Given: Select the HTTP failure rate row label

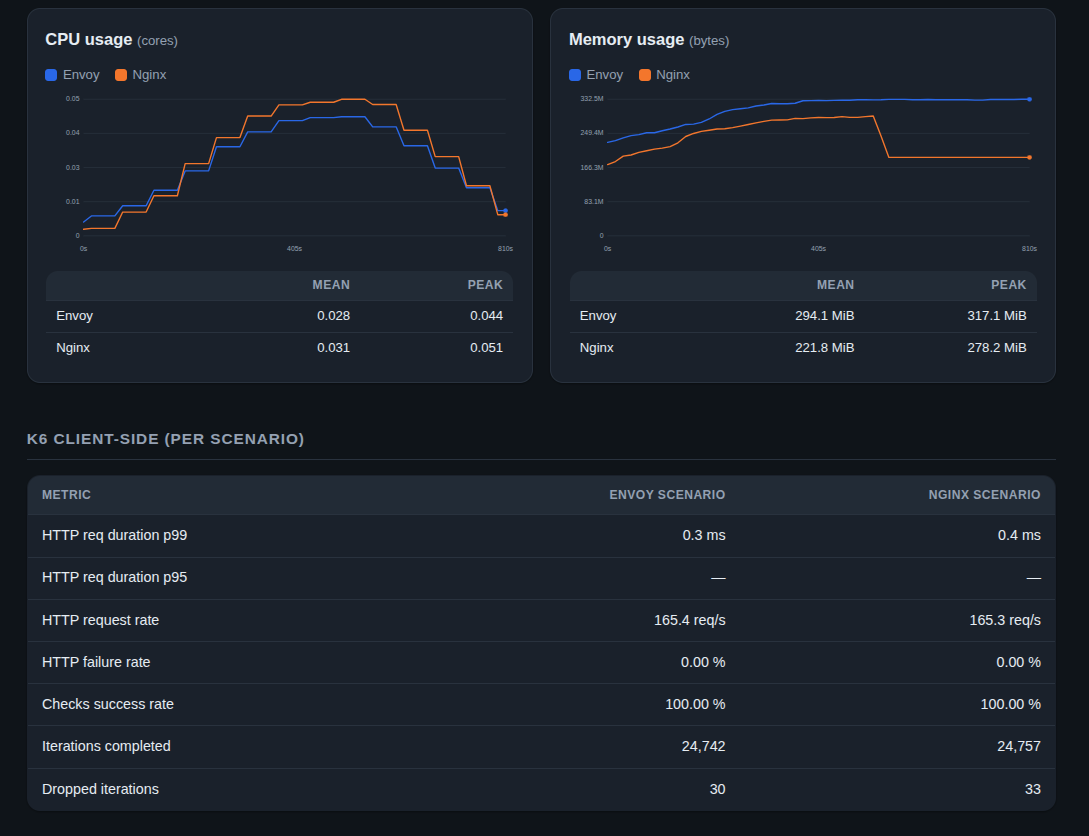Looking at the screenshot, I should (x=96, y=662).
